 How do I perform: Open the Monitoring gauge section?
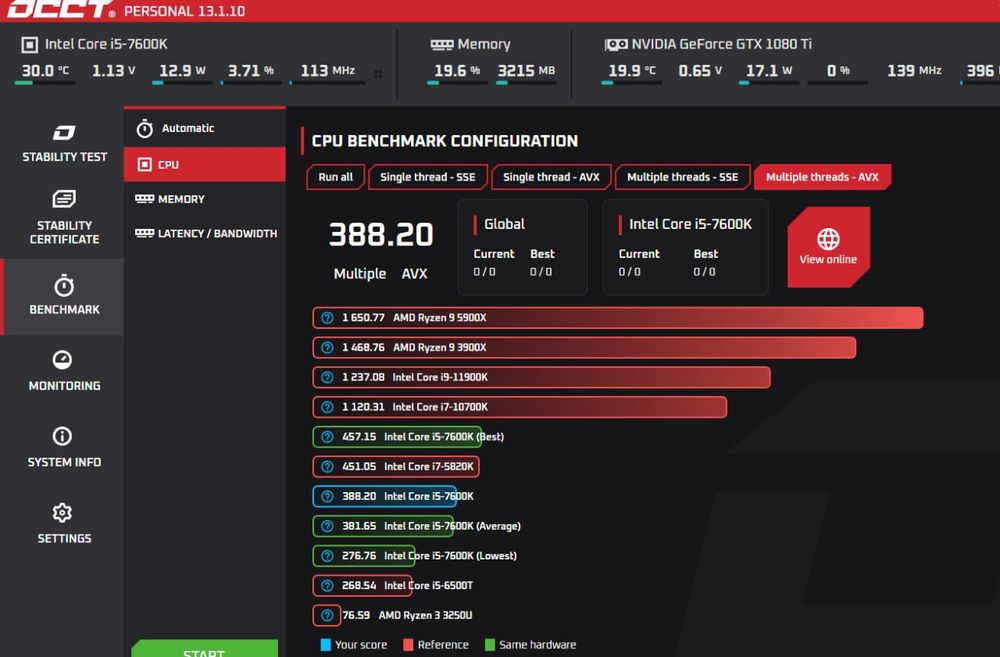click(x=64, y=371)
